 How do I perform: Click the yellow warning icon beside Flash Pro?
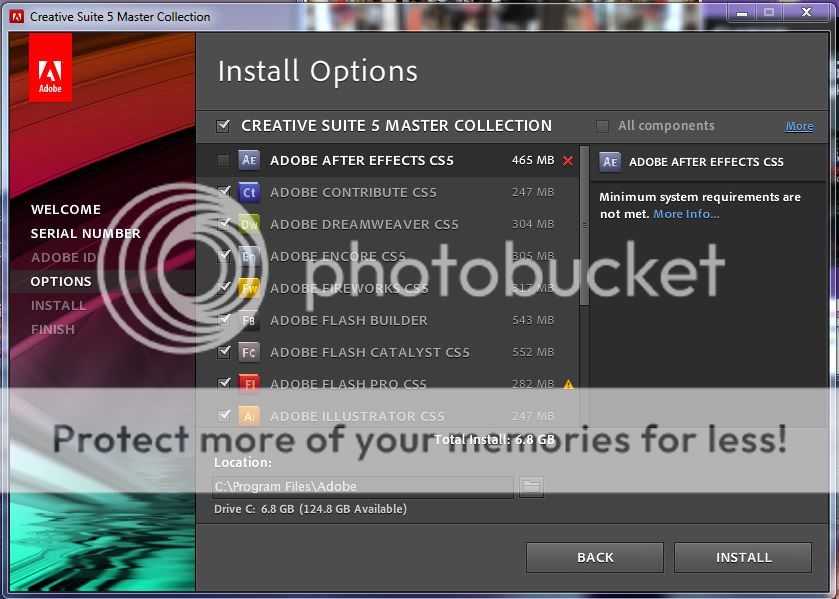(x=568, y=384)
